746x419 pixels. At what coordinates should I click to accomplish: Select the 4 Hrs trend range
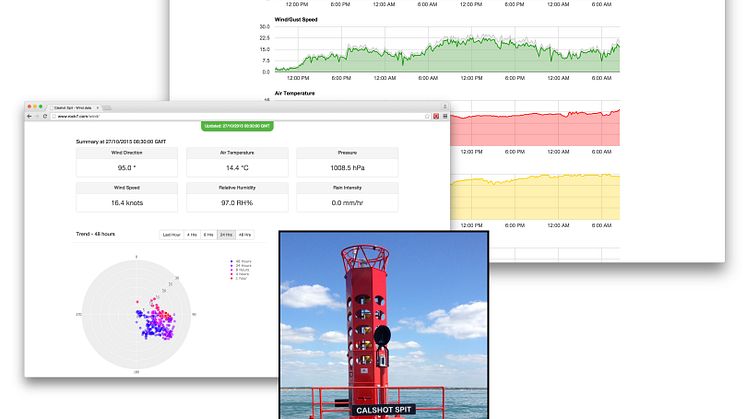pos(192,235)
